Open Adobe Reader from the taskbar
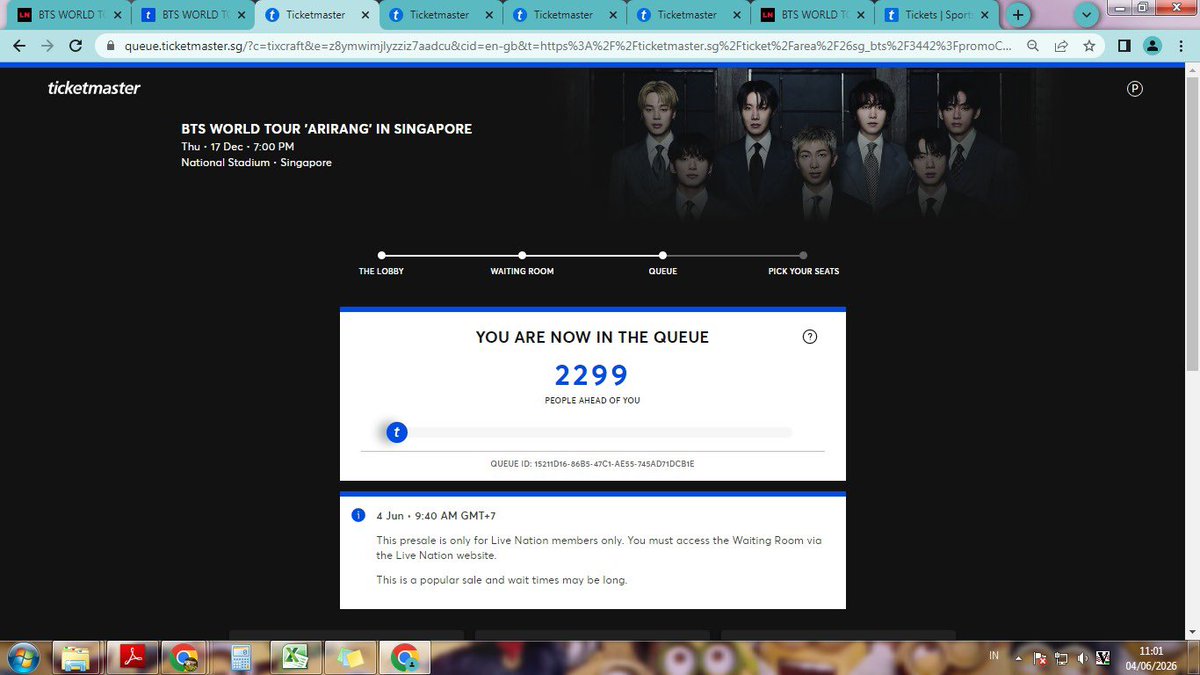 point(133,657)
